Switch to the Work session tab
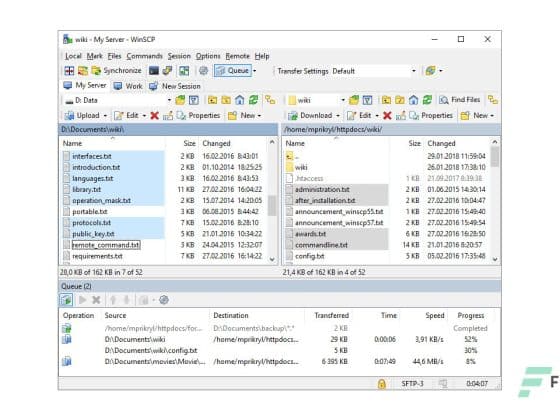 pos(128,86)
